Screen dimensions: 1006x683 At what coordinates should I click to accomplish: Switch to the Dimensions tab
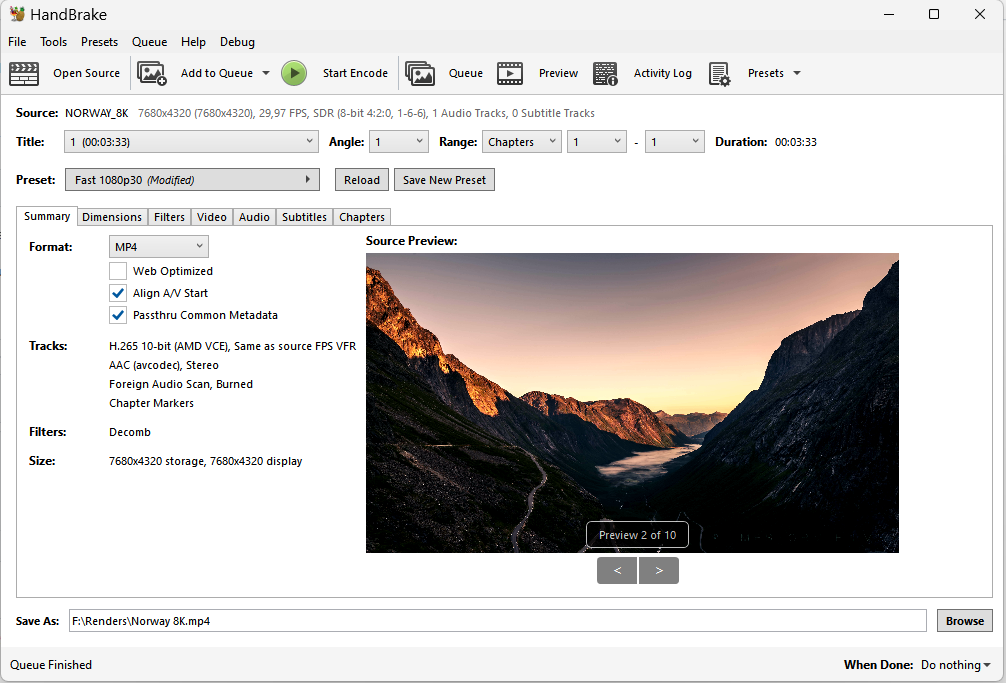click(x=112, y=216)
